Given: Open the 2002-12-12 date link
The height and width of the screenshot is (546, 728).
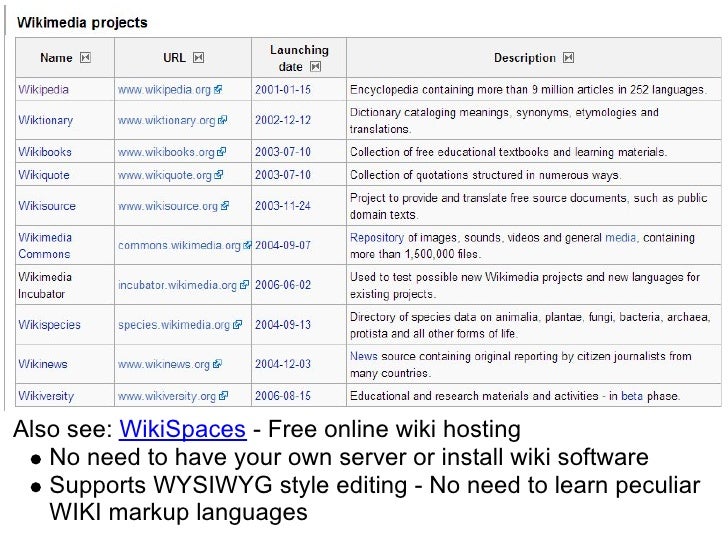Looking at the screenshot, I should pyautogui.click(x=283, y=120).
